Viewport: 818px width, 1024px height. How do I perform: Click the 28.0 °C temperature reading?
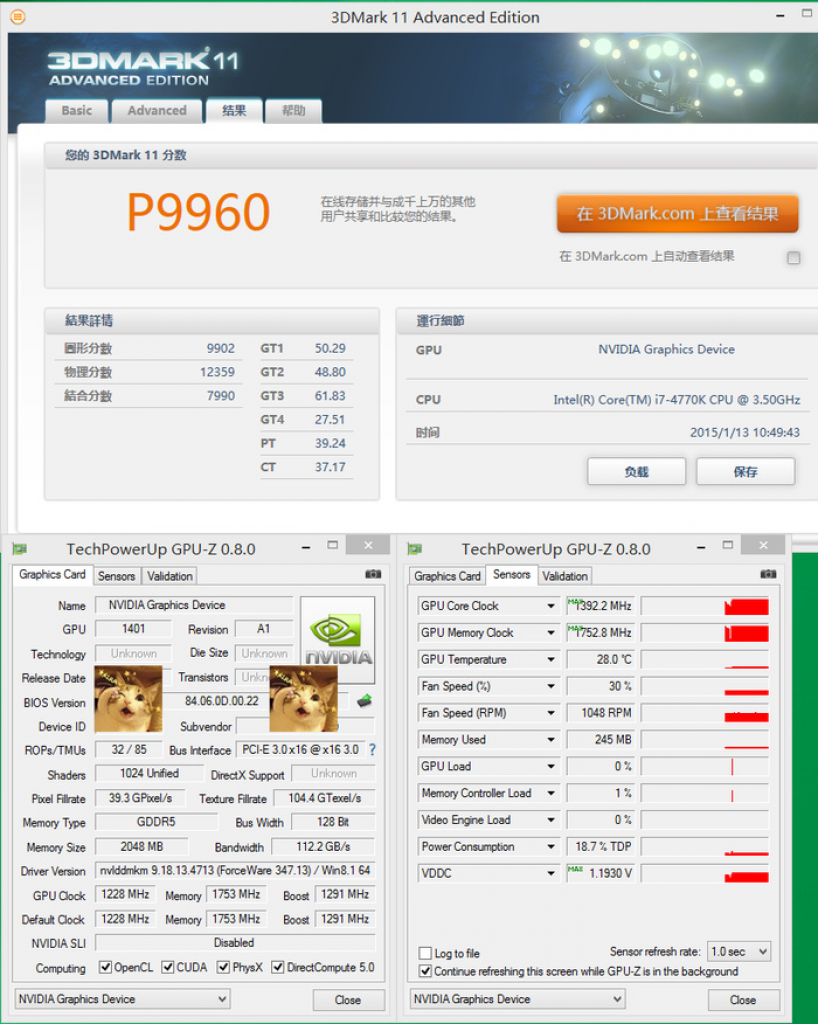[601, 660]
